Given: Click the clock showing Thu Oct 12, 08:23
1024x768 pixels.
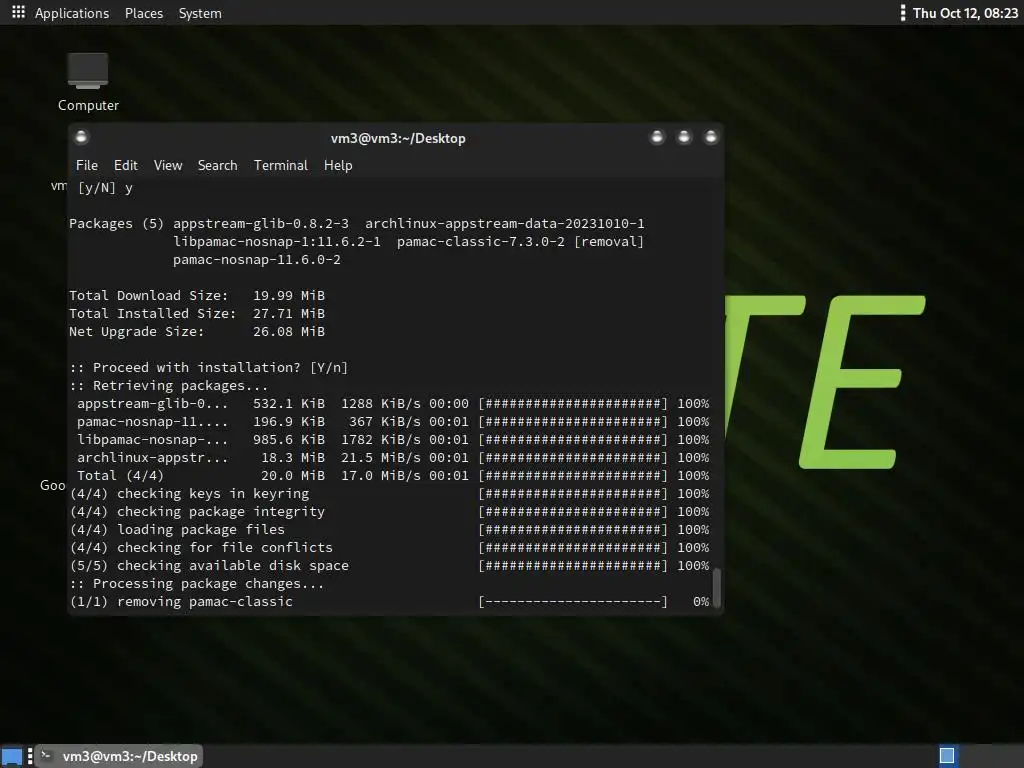Looking at the screenshot, I should [965, 13].
